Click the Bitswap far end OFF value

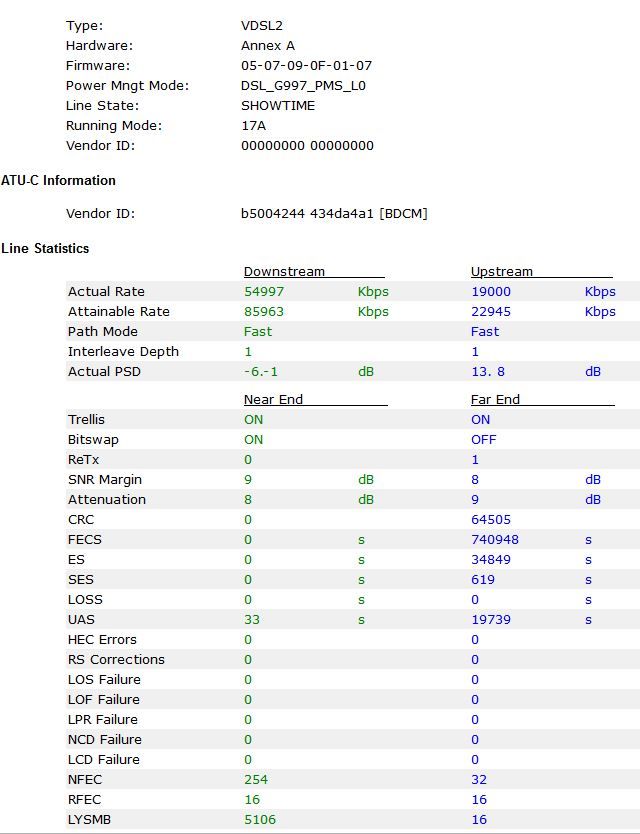click(x=484, y=439)
